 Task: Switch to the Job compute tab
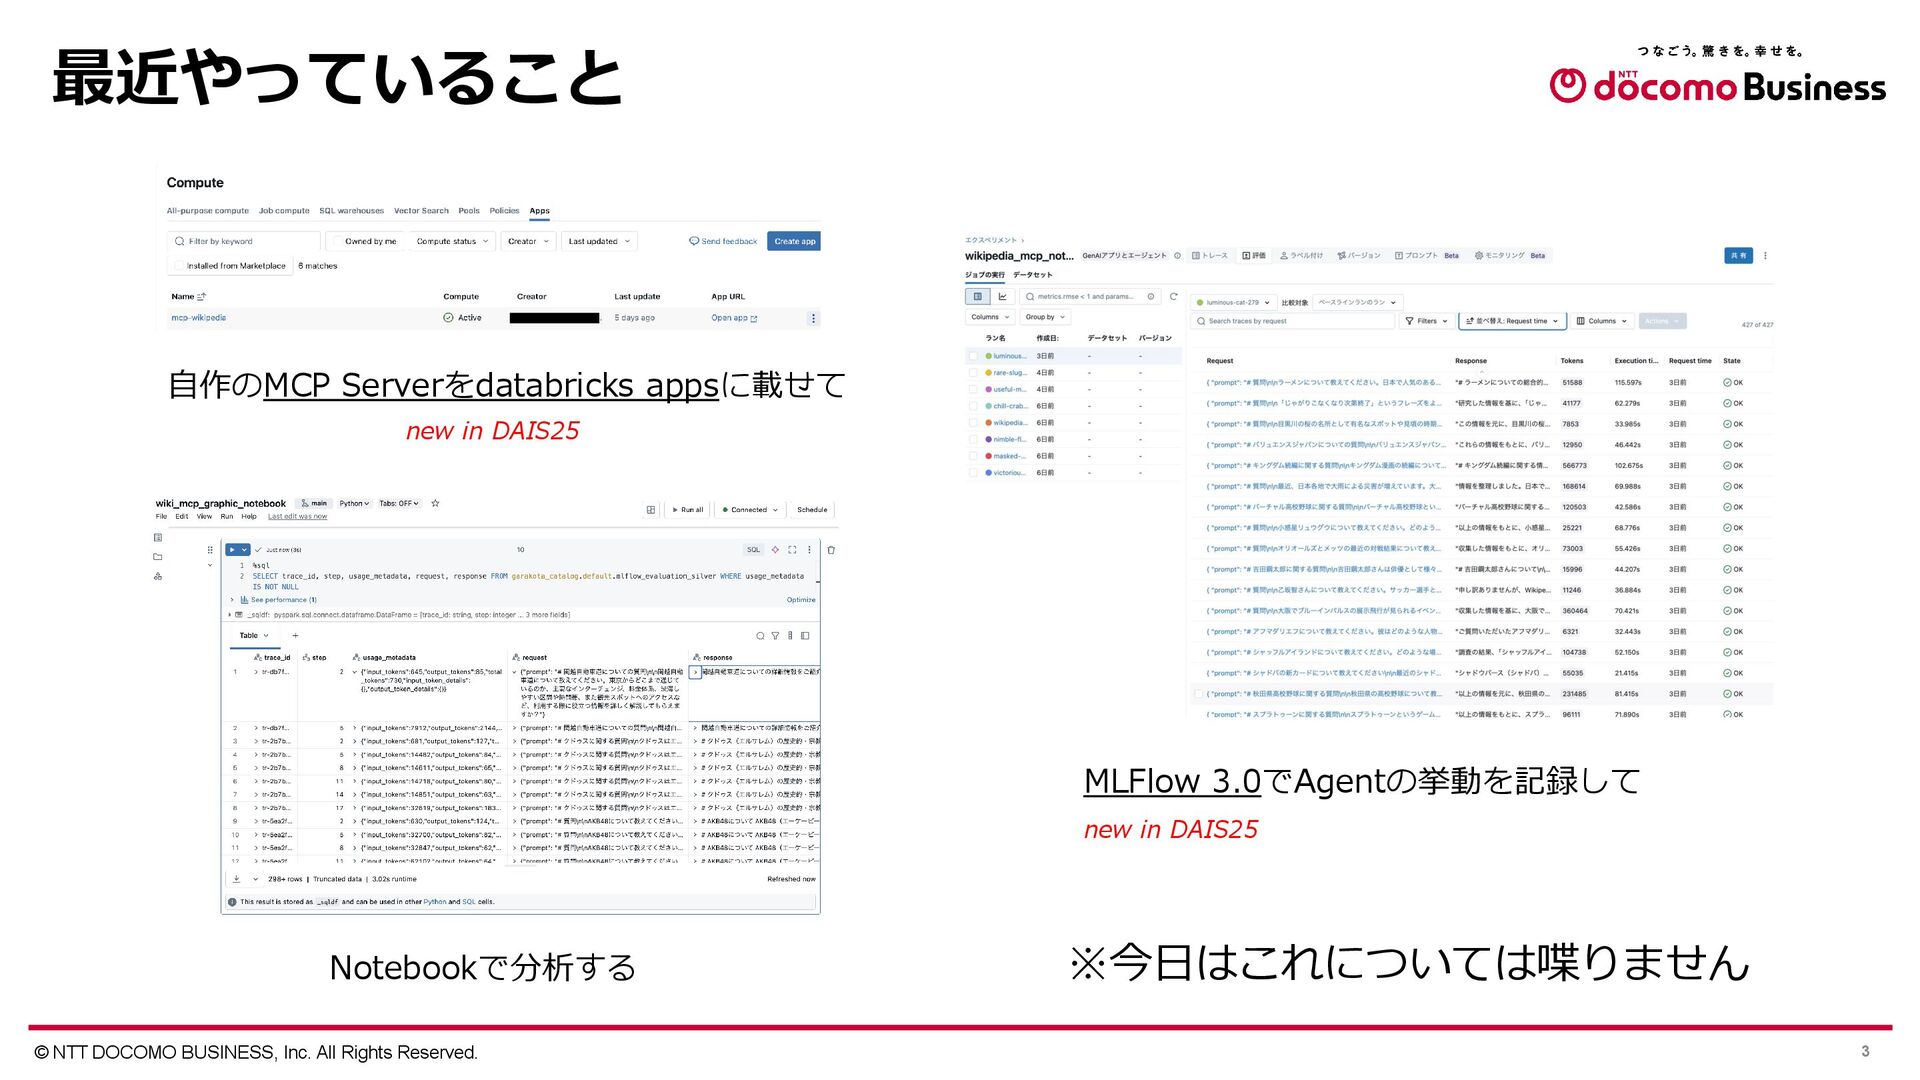pos(284,211)
